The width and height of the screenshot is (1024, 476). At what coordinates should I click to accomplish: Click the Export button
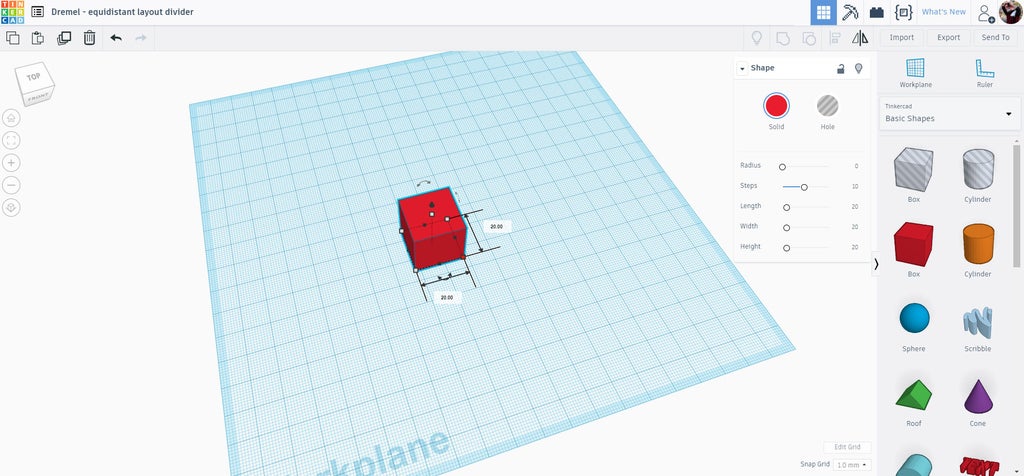click(x=948, y=38)
